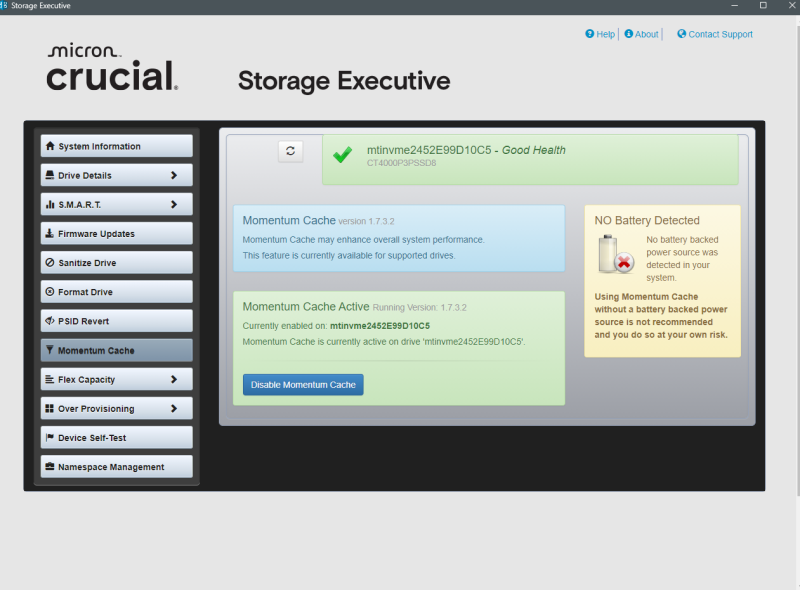
Task: Click the download icon beside Firmware Updates
Action: point(49,233)
